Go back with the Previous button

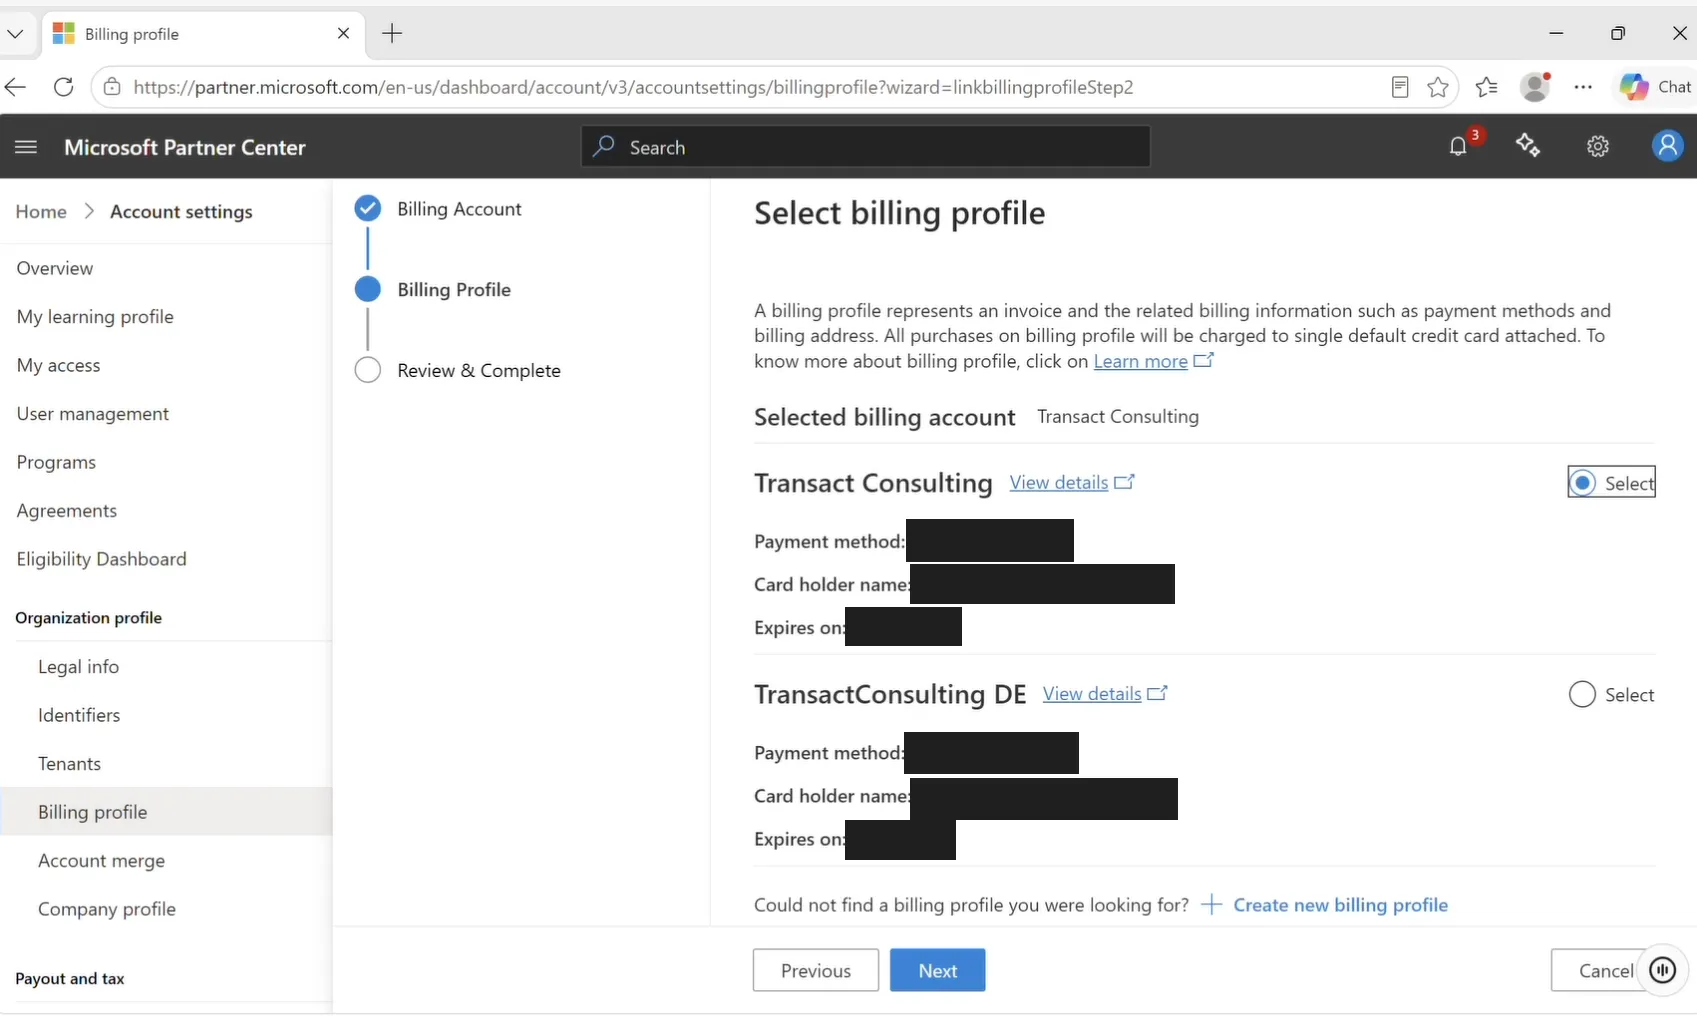pos(816,970)
